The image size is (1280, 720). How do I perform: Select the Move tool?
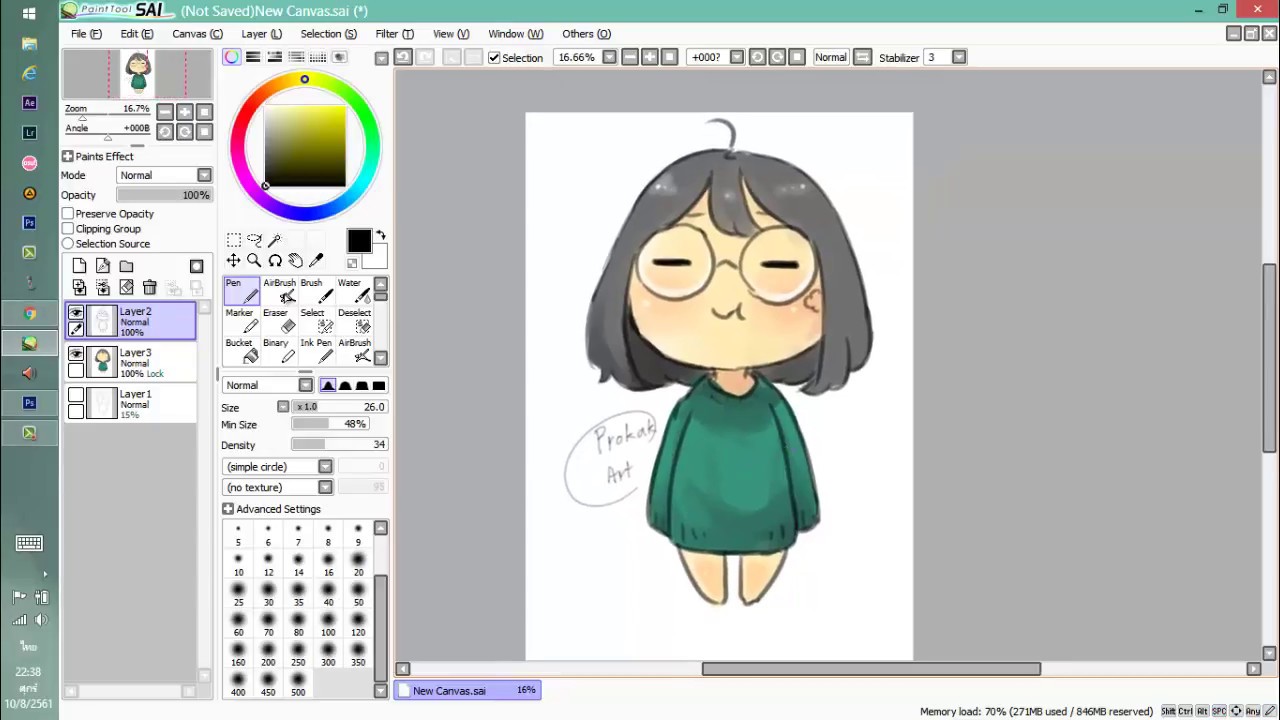233,261
